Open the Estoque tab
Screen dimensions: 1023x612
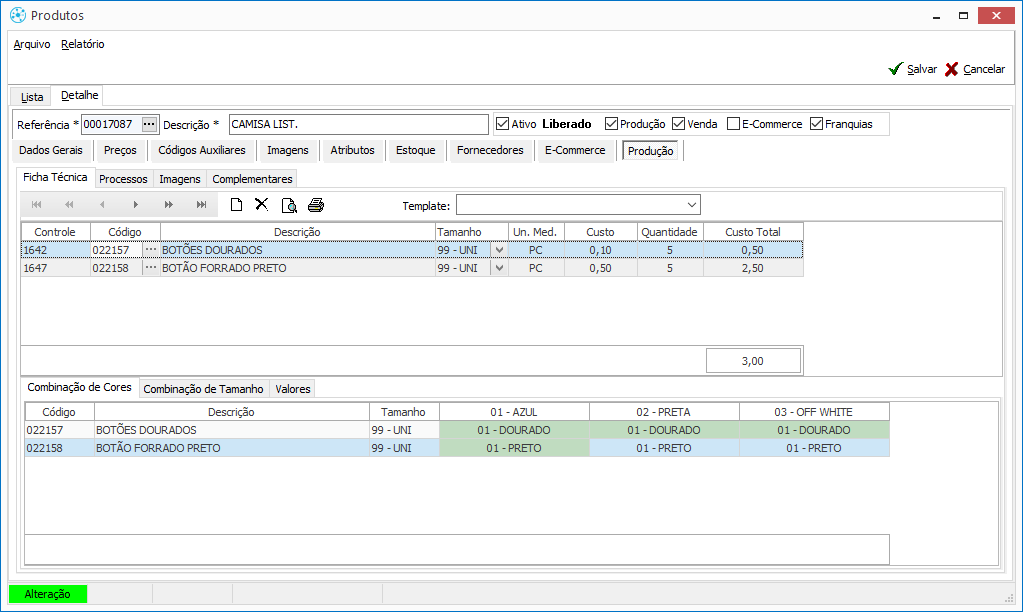[x=416, y=151]
